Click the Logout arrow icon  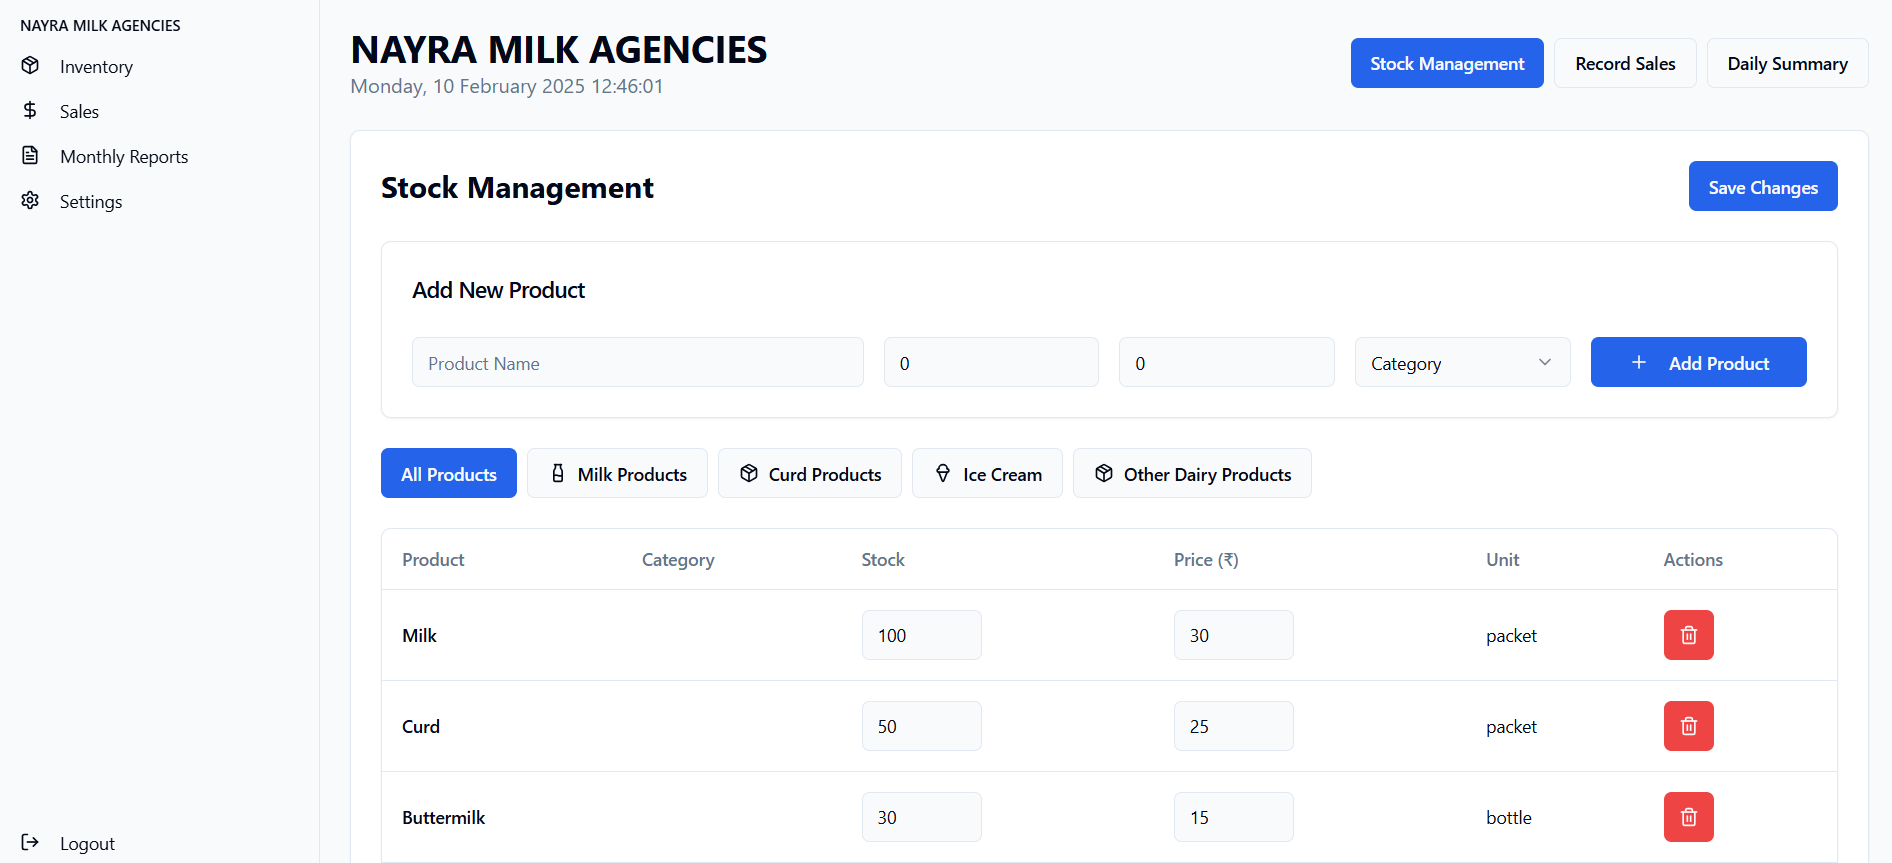click(x=30, y=843)
